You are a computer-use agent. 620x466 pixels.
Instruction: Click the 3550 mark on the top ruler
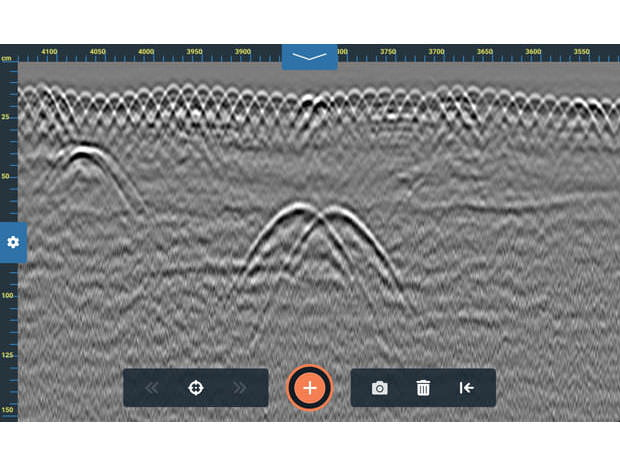[581, 51]
